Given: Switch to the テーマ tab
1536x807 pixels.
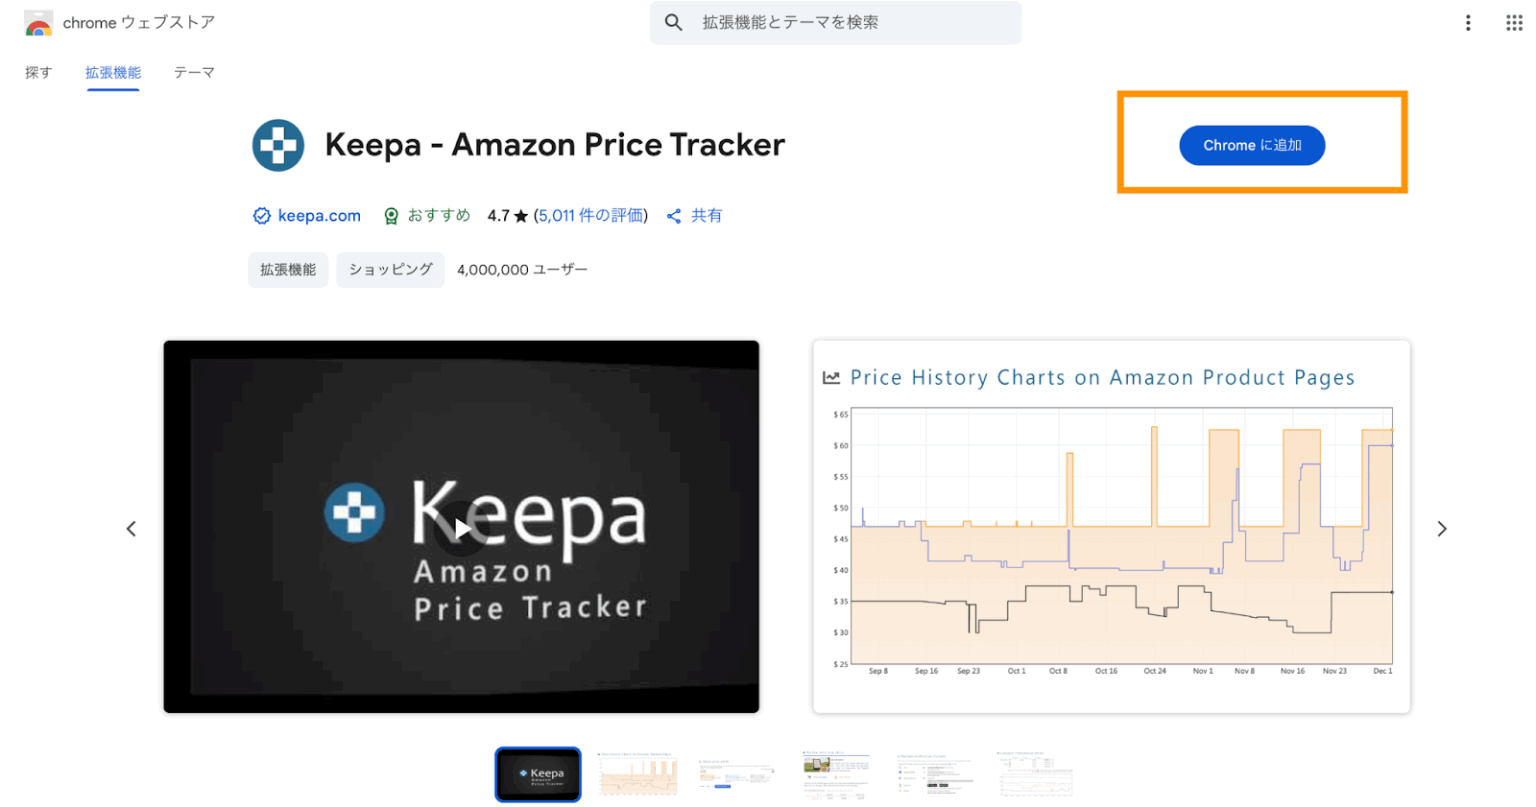Looking at the screenshot, I should [x=194, y=72].
